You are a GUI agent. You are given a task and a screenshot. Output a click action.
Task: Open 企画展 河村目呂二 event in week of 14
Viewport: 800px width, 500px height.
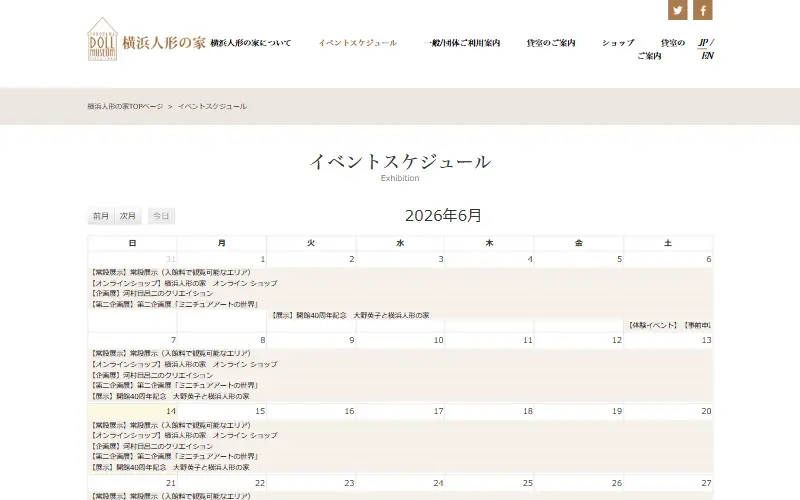[400, 446]
